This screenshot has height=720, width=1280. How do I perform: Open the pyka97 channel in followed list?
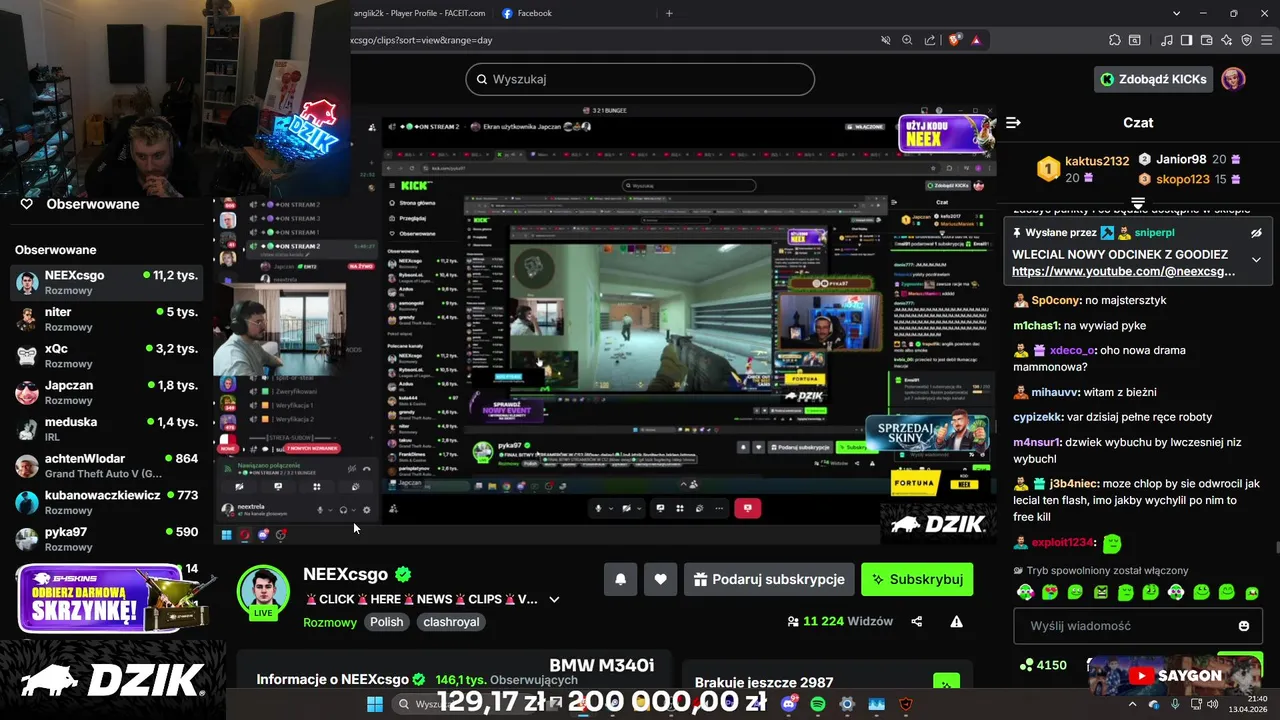coord(107,539)
